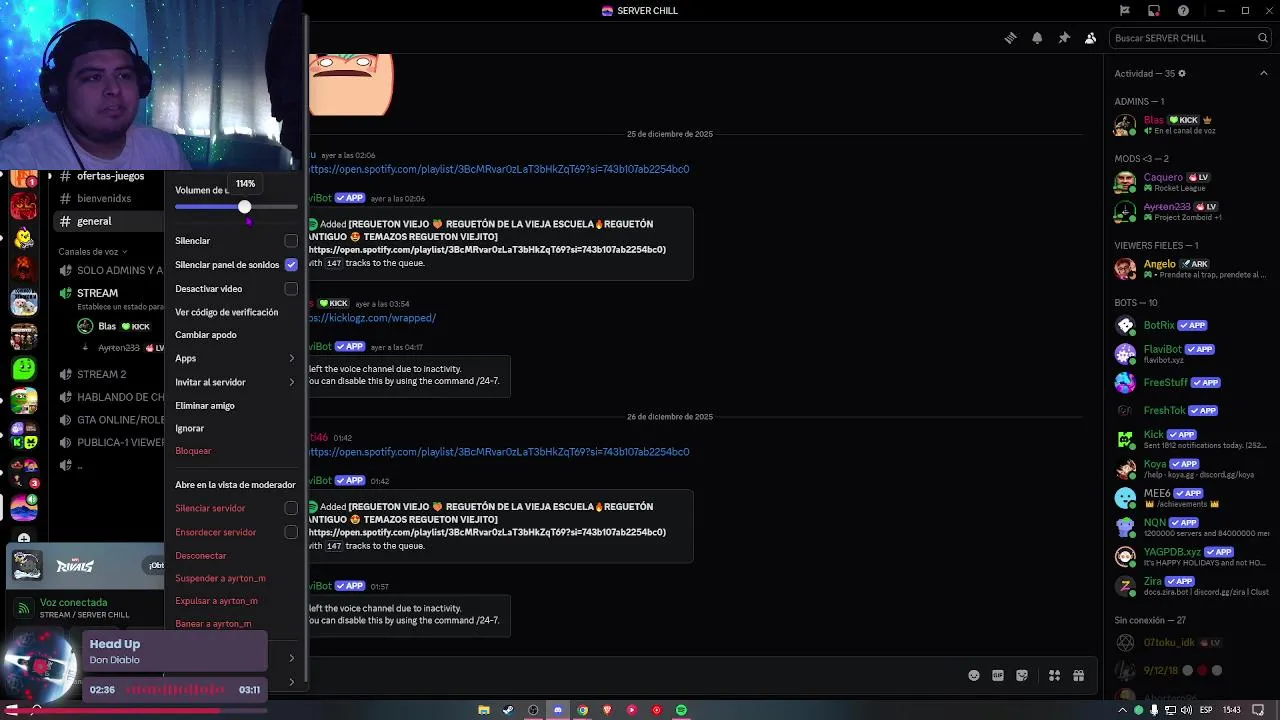Click the MEE6 bot avatar
This screenshot has height=720, width=1280.
(x=1126, y=498)
